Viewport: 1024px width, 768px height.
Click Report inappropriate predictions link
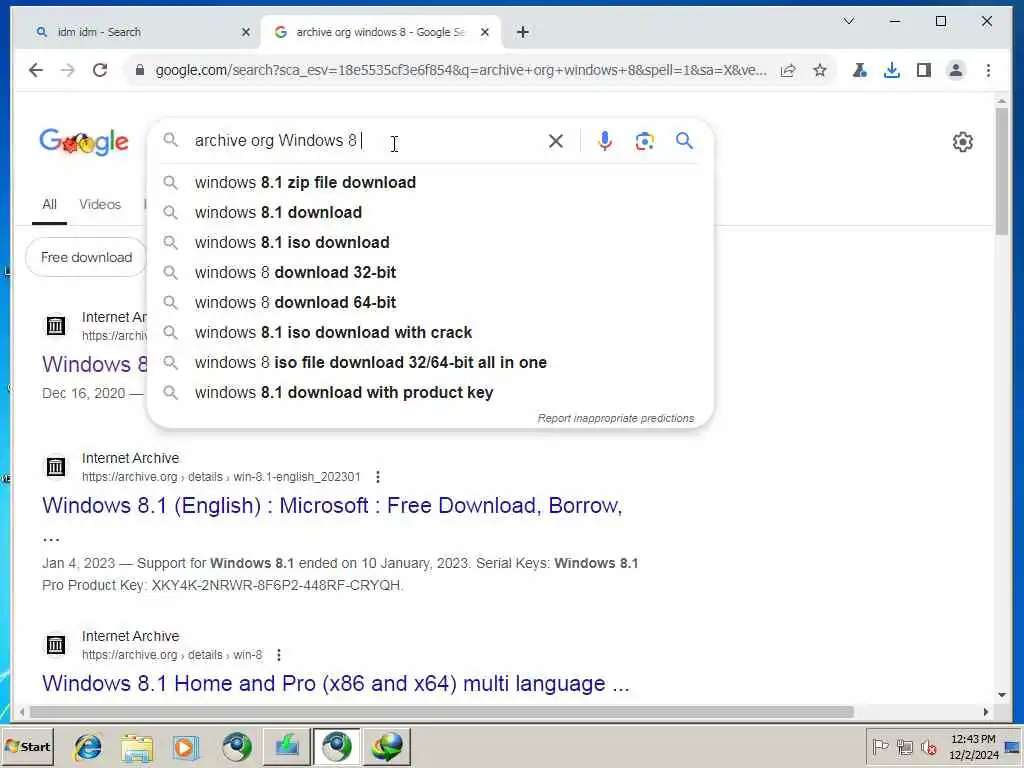tap(616, 418)
